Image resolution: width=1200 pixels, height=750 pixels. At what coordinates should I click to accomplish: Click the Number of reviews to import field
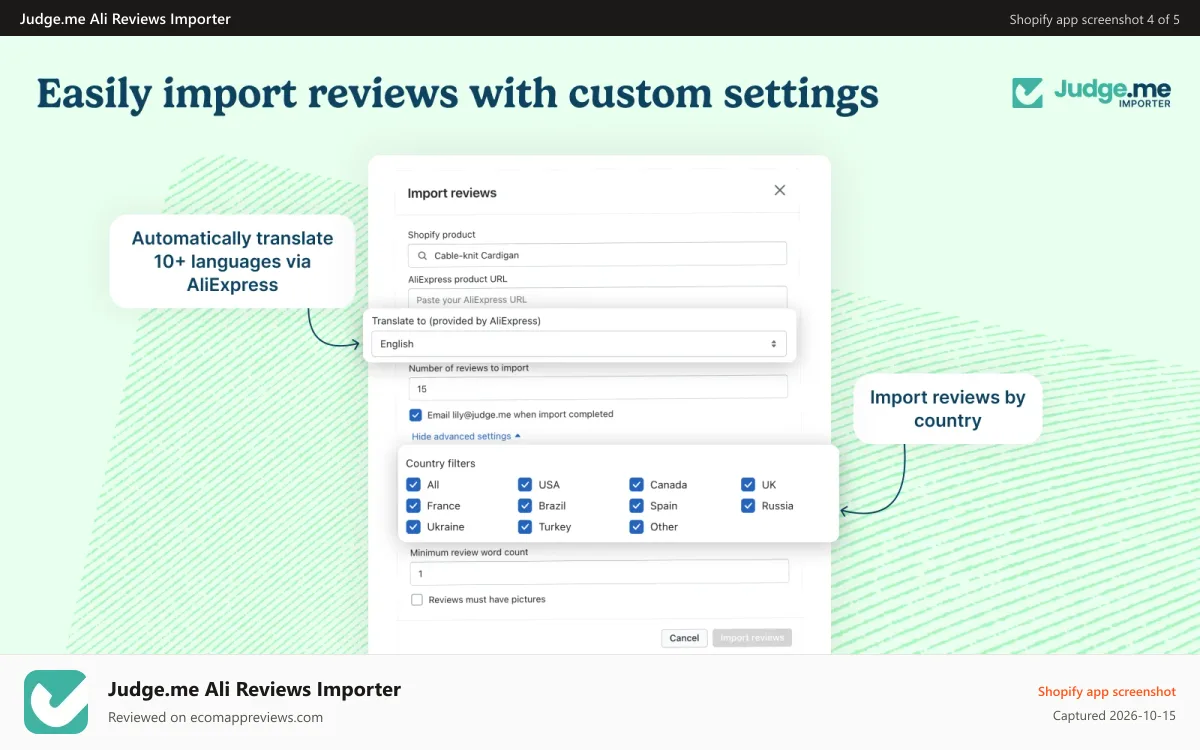coord(598,388)
